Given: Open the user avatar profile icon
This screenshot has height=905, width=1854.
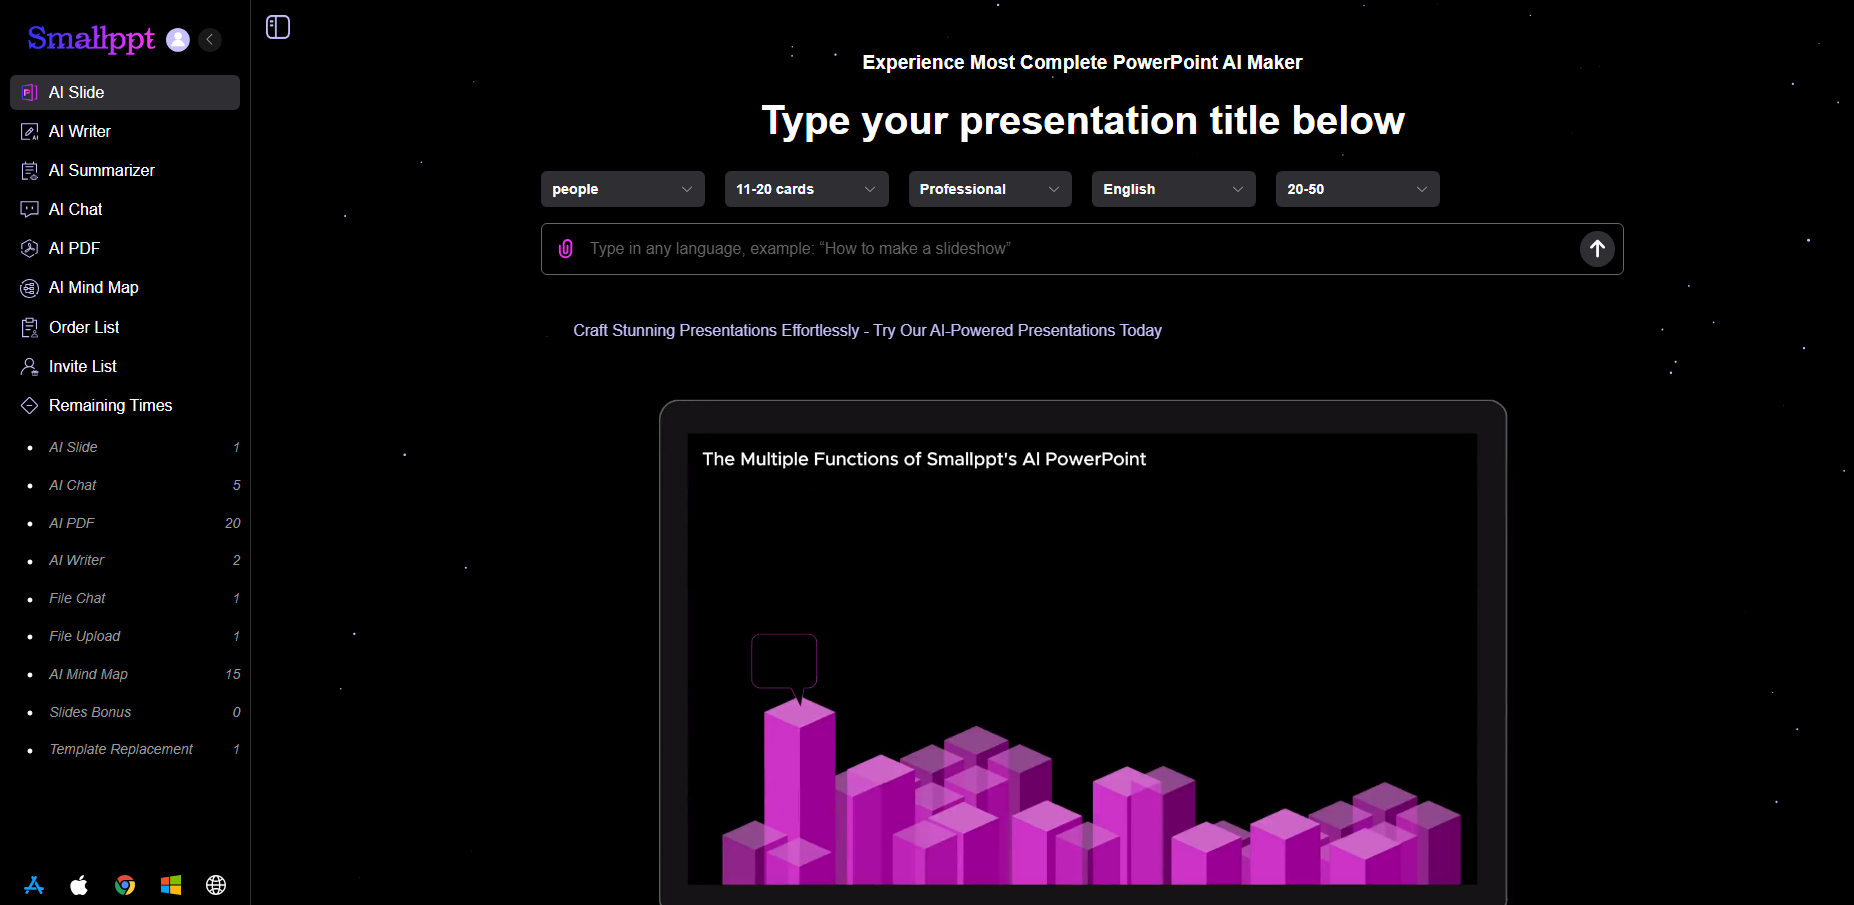Looking at the screenshot, I should click(178, 39).
